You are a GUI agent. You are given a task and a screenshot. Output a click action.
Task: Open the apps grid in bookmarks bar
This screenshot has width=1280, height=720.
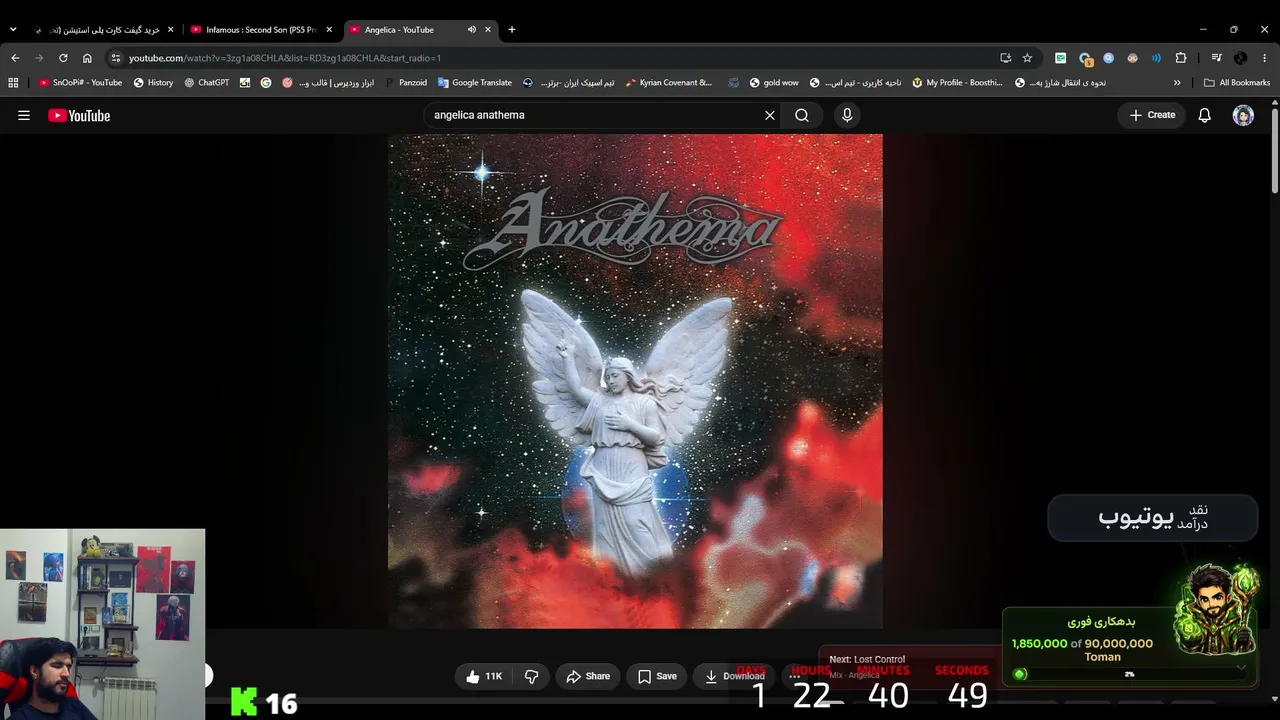13,83
